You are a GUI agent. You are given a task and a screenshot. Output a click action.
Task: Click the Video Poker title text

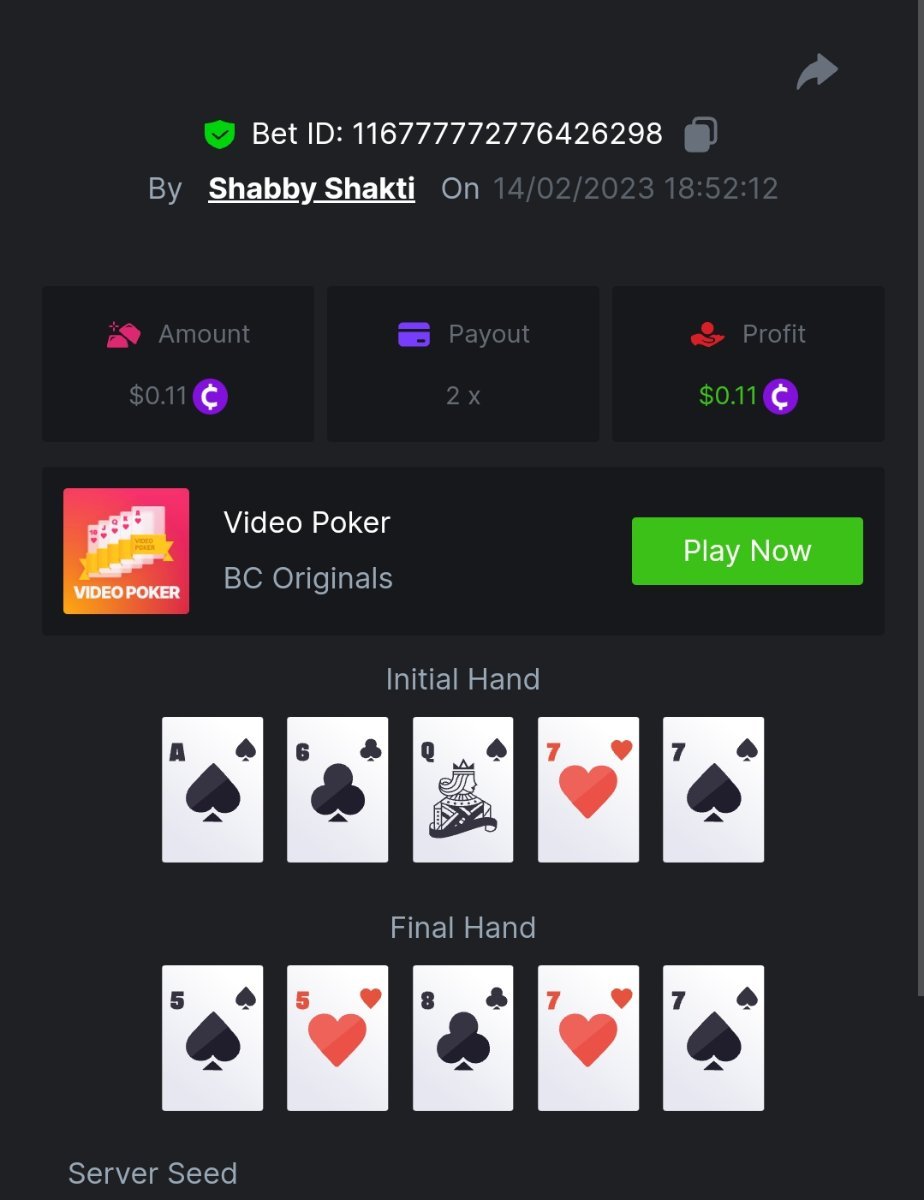tap(307, 522)
